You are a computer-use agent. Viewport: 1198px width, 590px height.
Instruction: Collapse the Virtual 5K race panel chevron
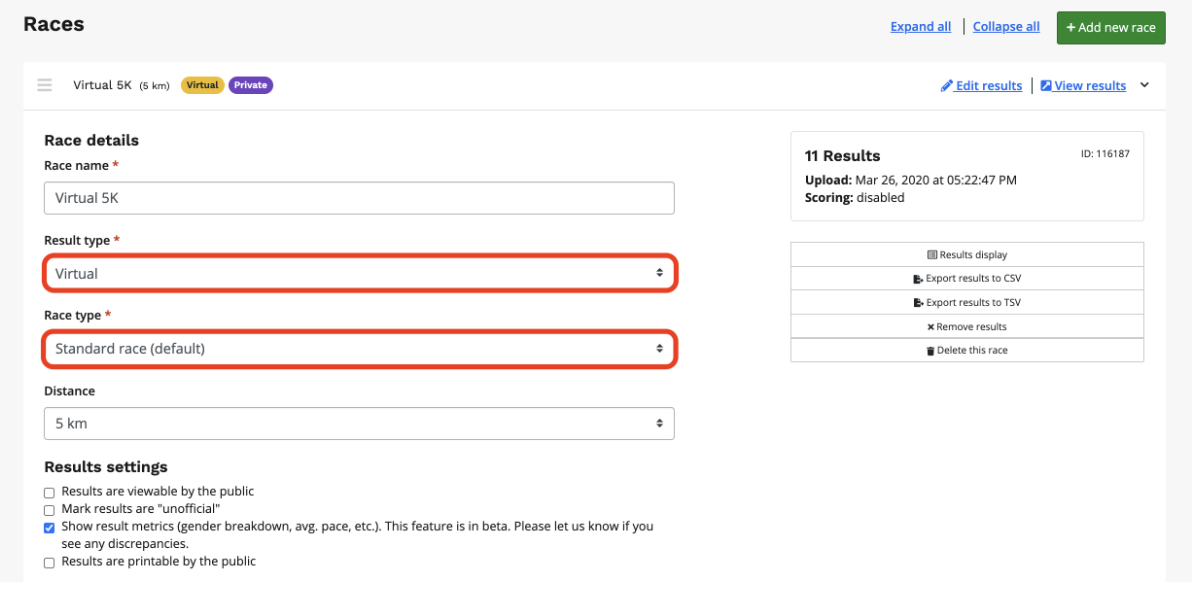click(1145, 85)
